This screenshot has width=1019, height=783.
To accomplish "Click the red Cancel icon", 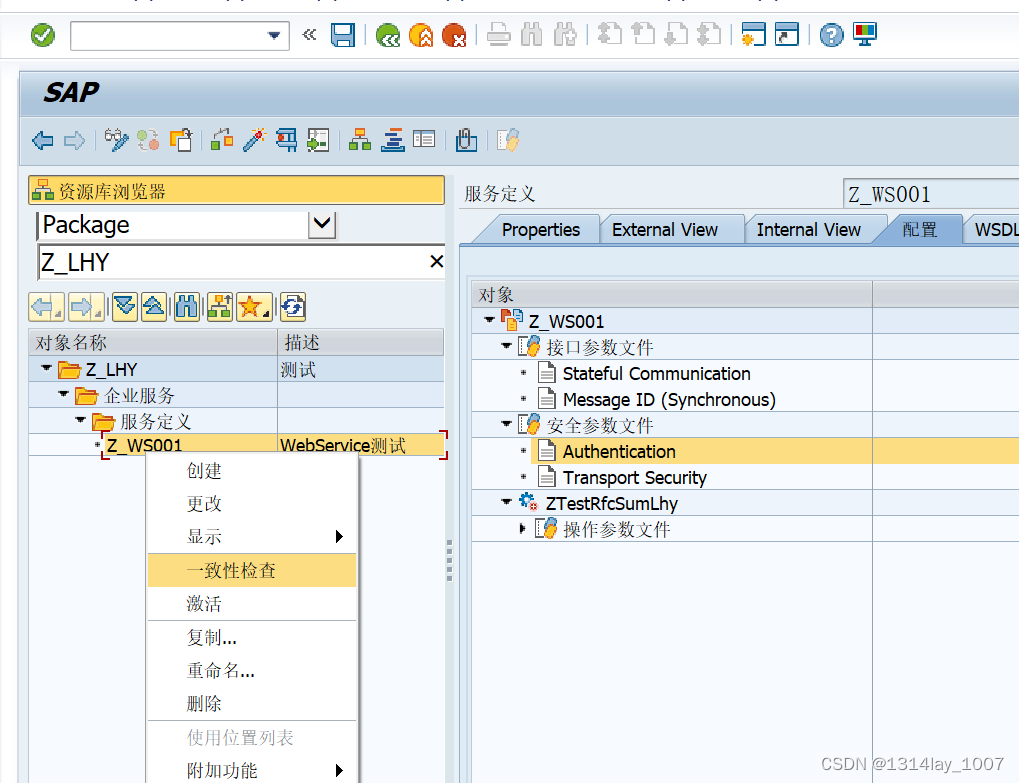I will click(x=454, y=35).
